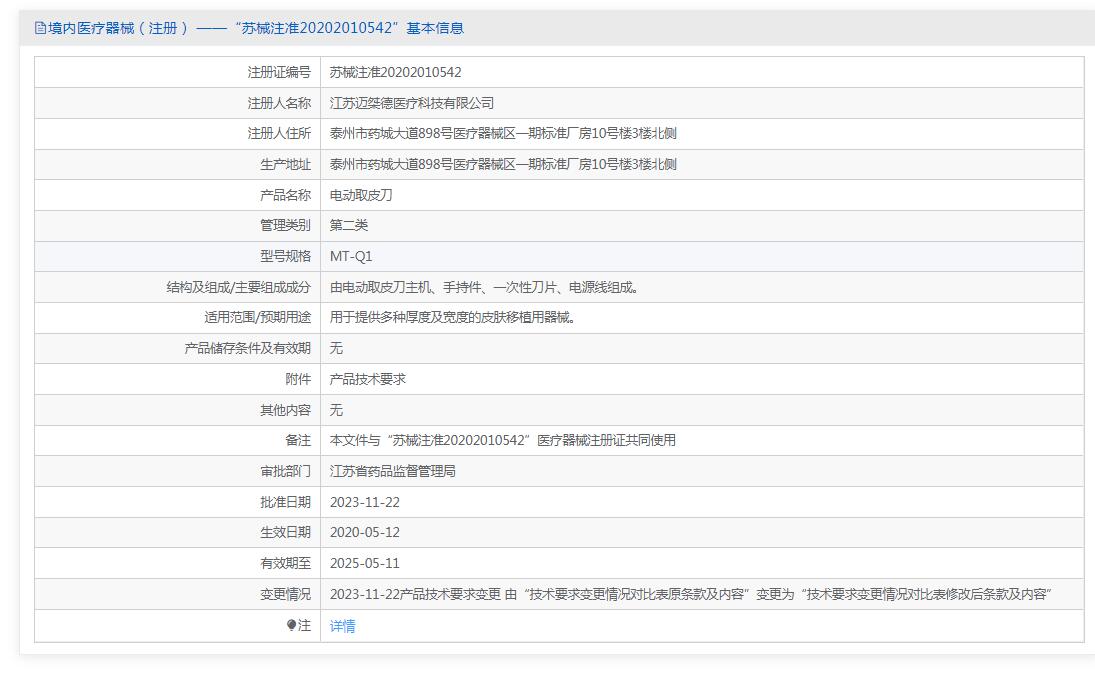Image resolution: width=1095 pixels, height=680 pixels.
Task: Click the page title 境内医疗器械（注册）基本信息
Action: point(256,28)
